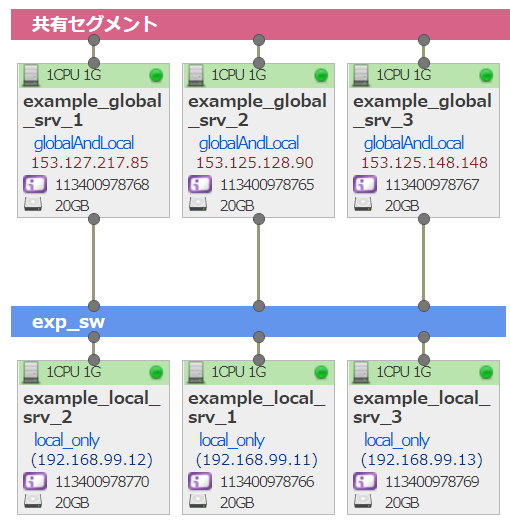Click archive icon beside 113400978768

[35, 184]
